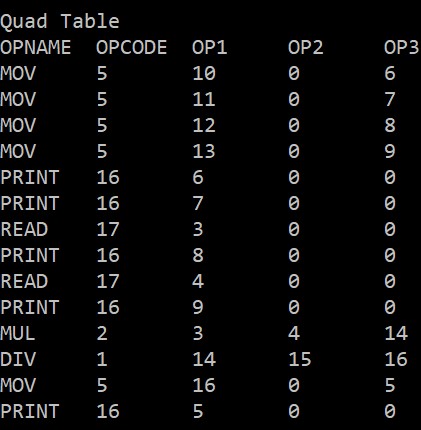The height and width of the screenshot is (430, 421).
Task: Select the first READ entry
Action: [24, 229]
